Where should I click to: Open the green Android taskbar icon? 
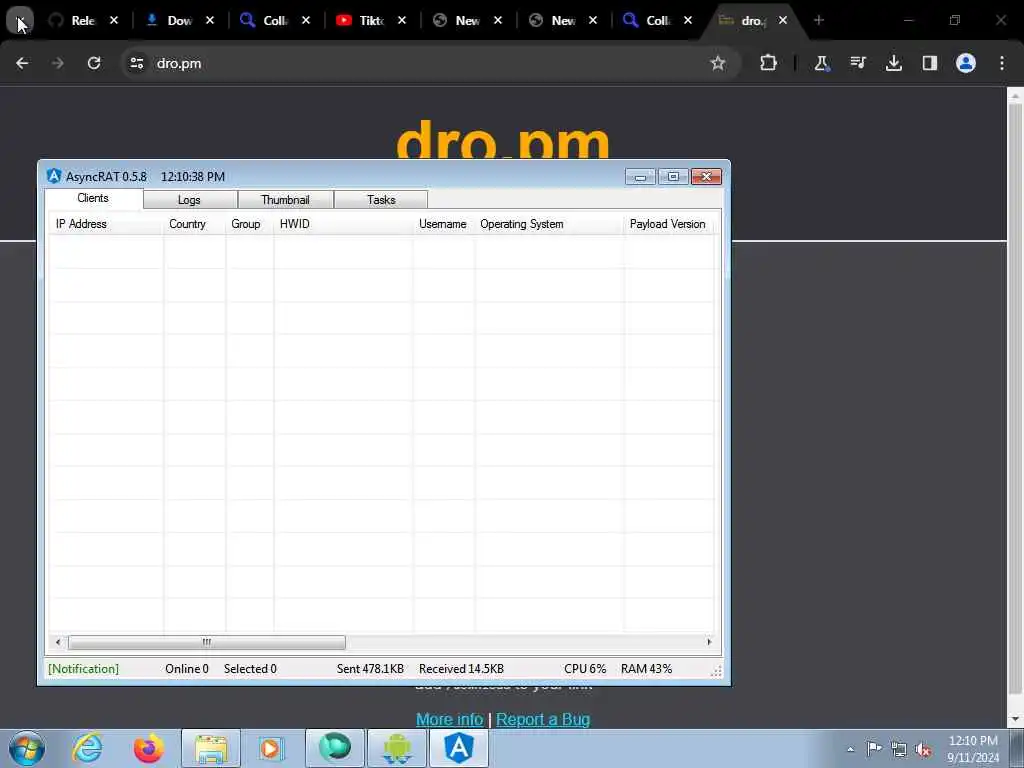coord(397,748)
